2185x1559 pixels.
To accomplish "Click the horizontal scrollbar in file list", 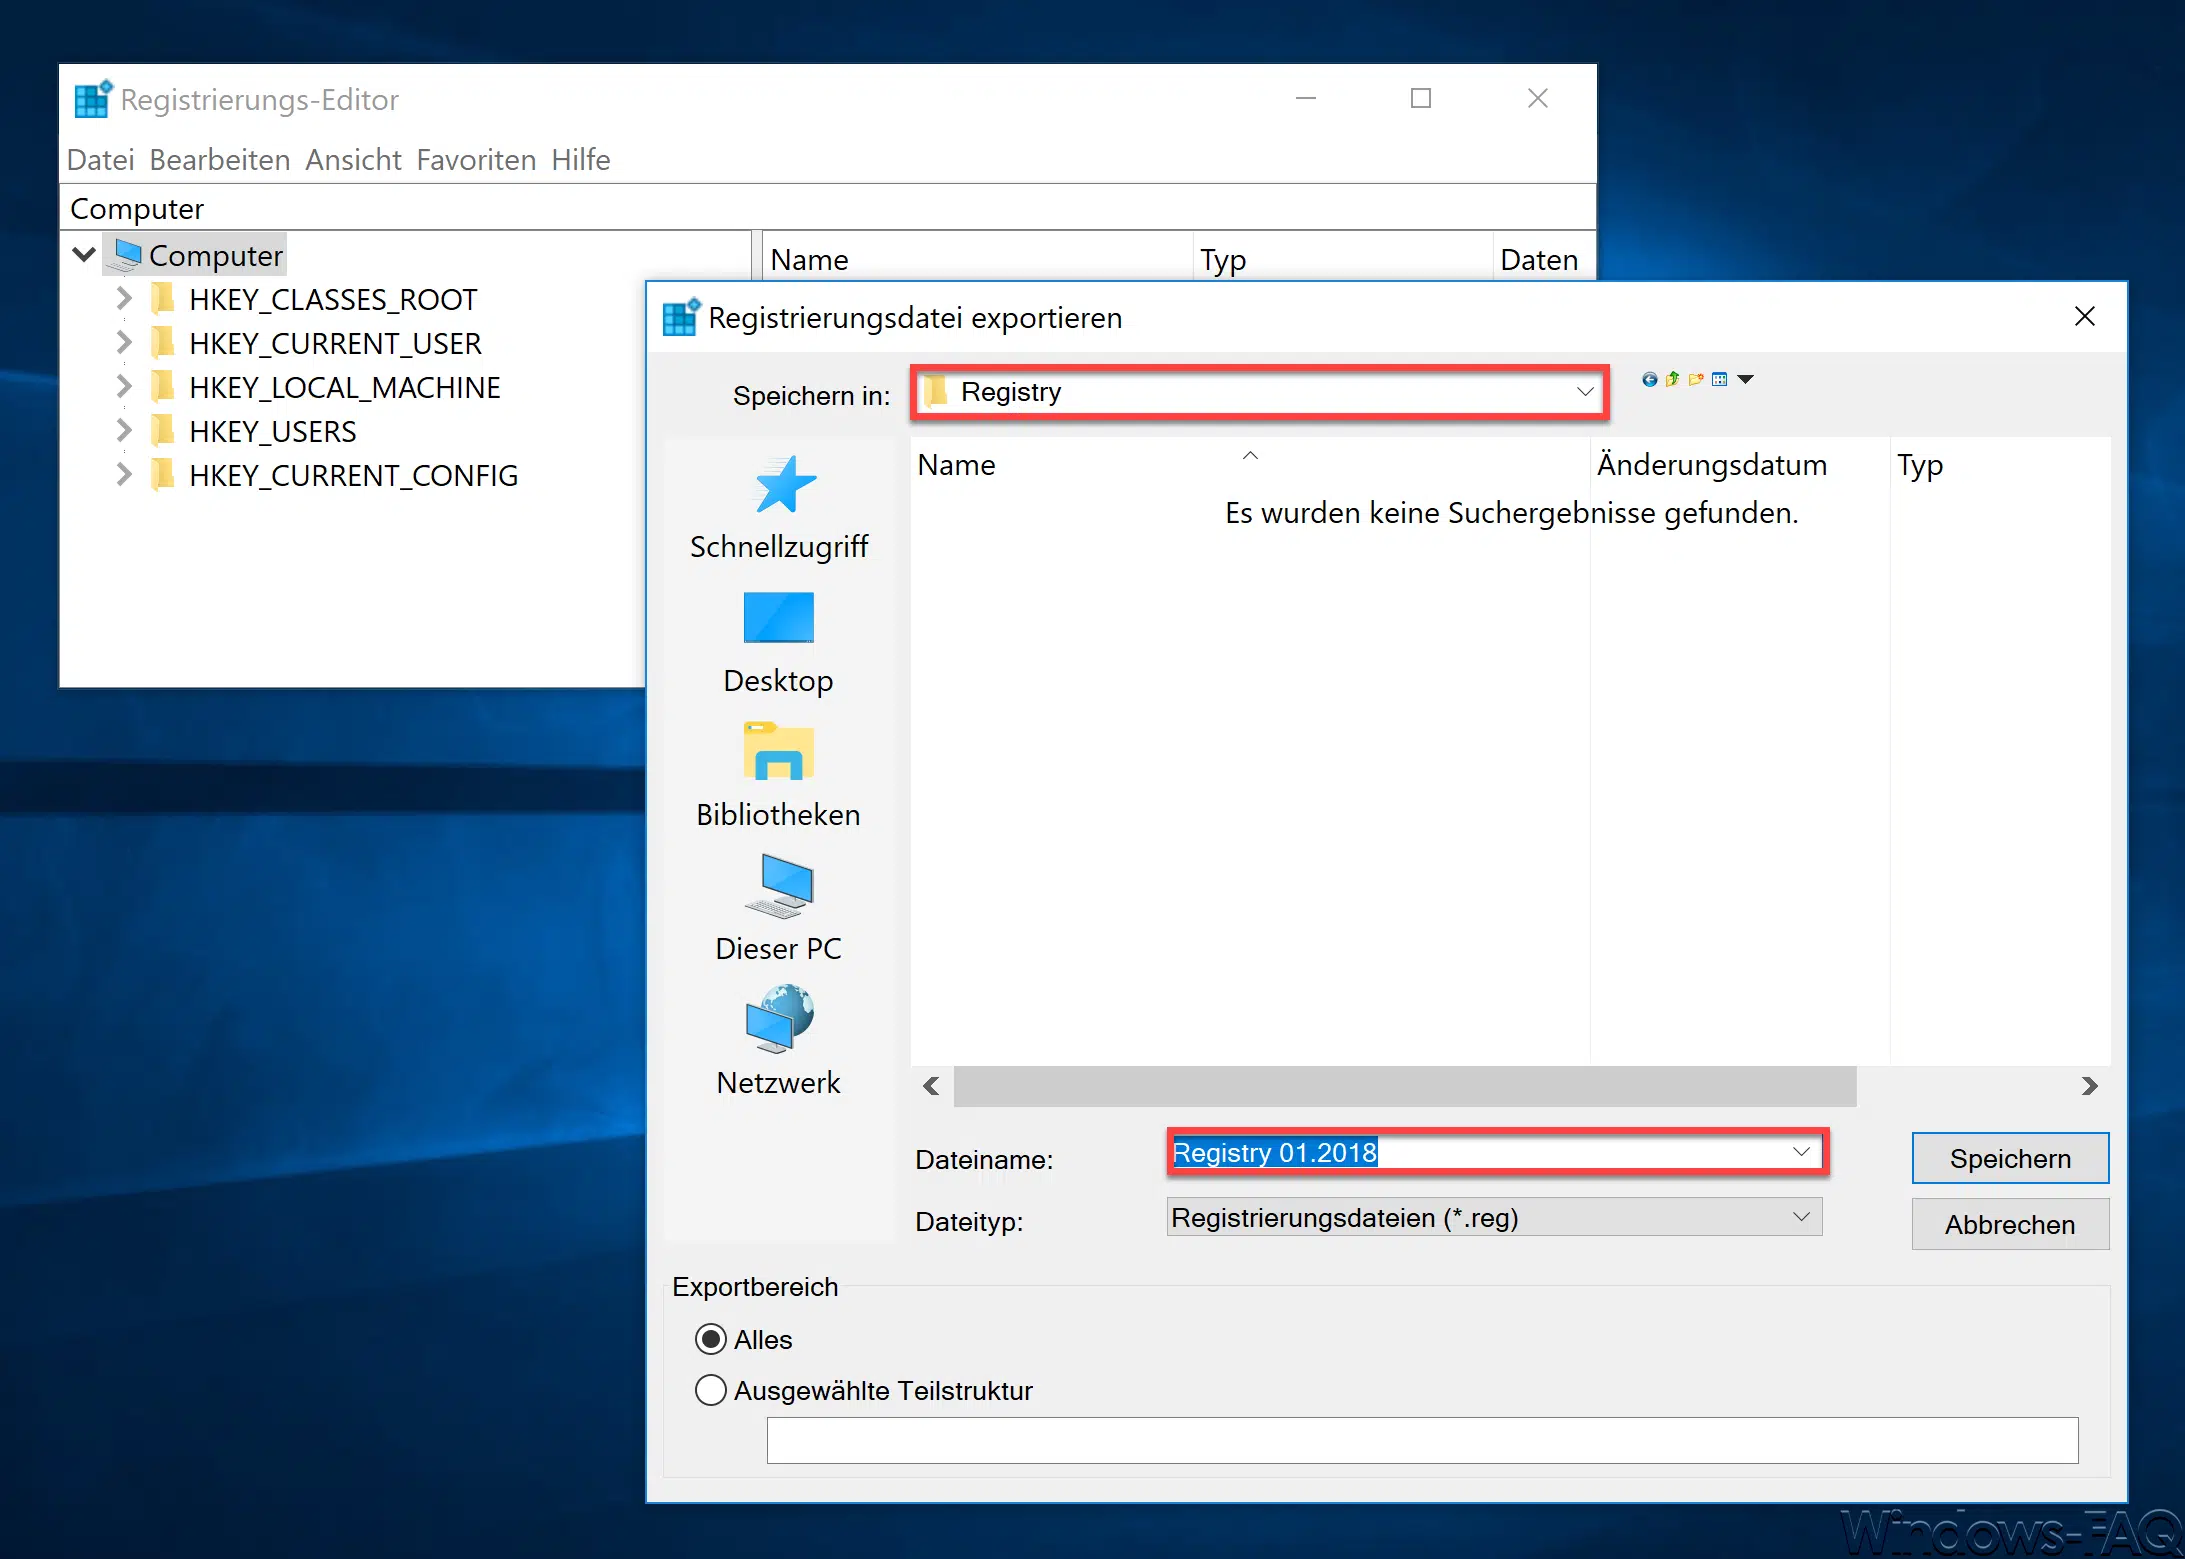I will click(1404, 1086).
